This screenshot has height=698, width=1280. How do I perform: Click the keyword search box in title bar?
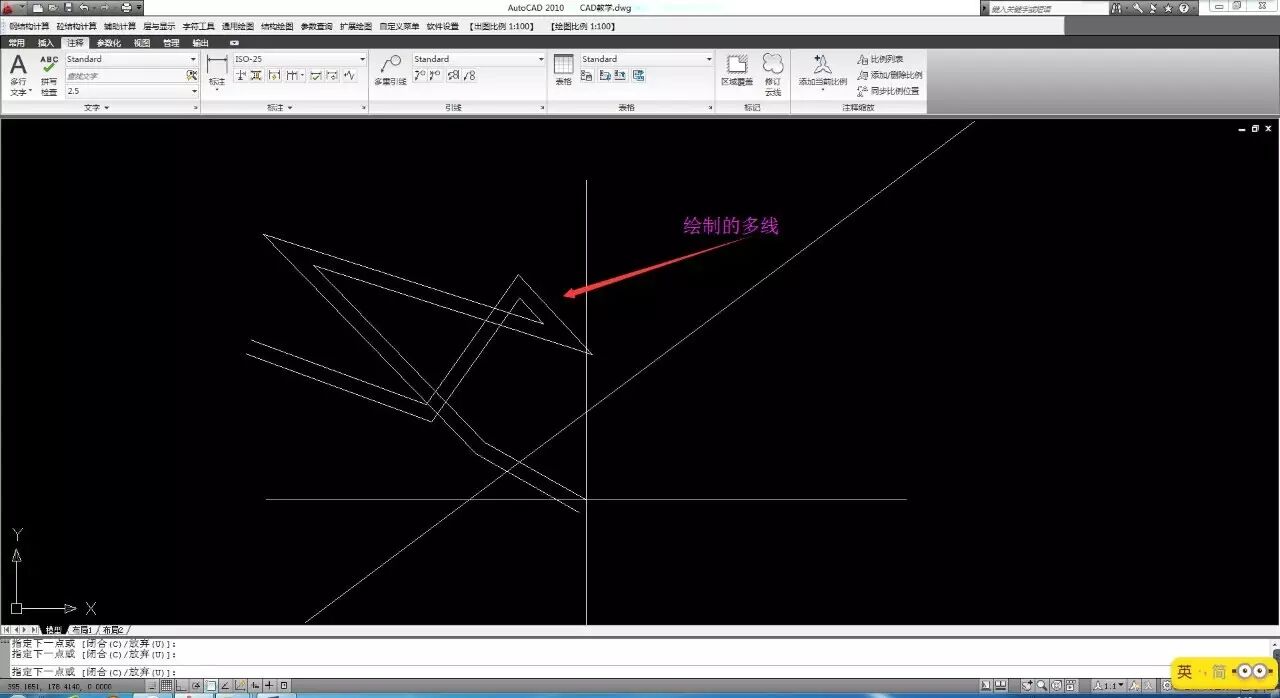pos(1048,8)
